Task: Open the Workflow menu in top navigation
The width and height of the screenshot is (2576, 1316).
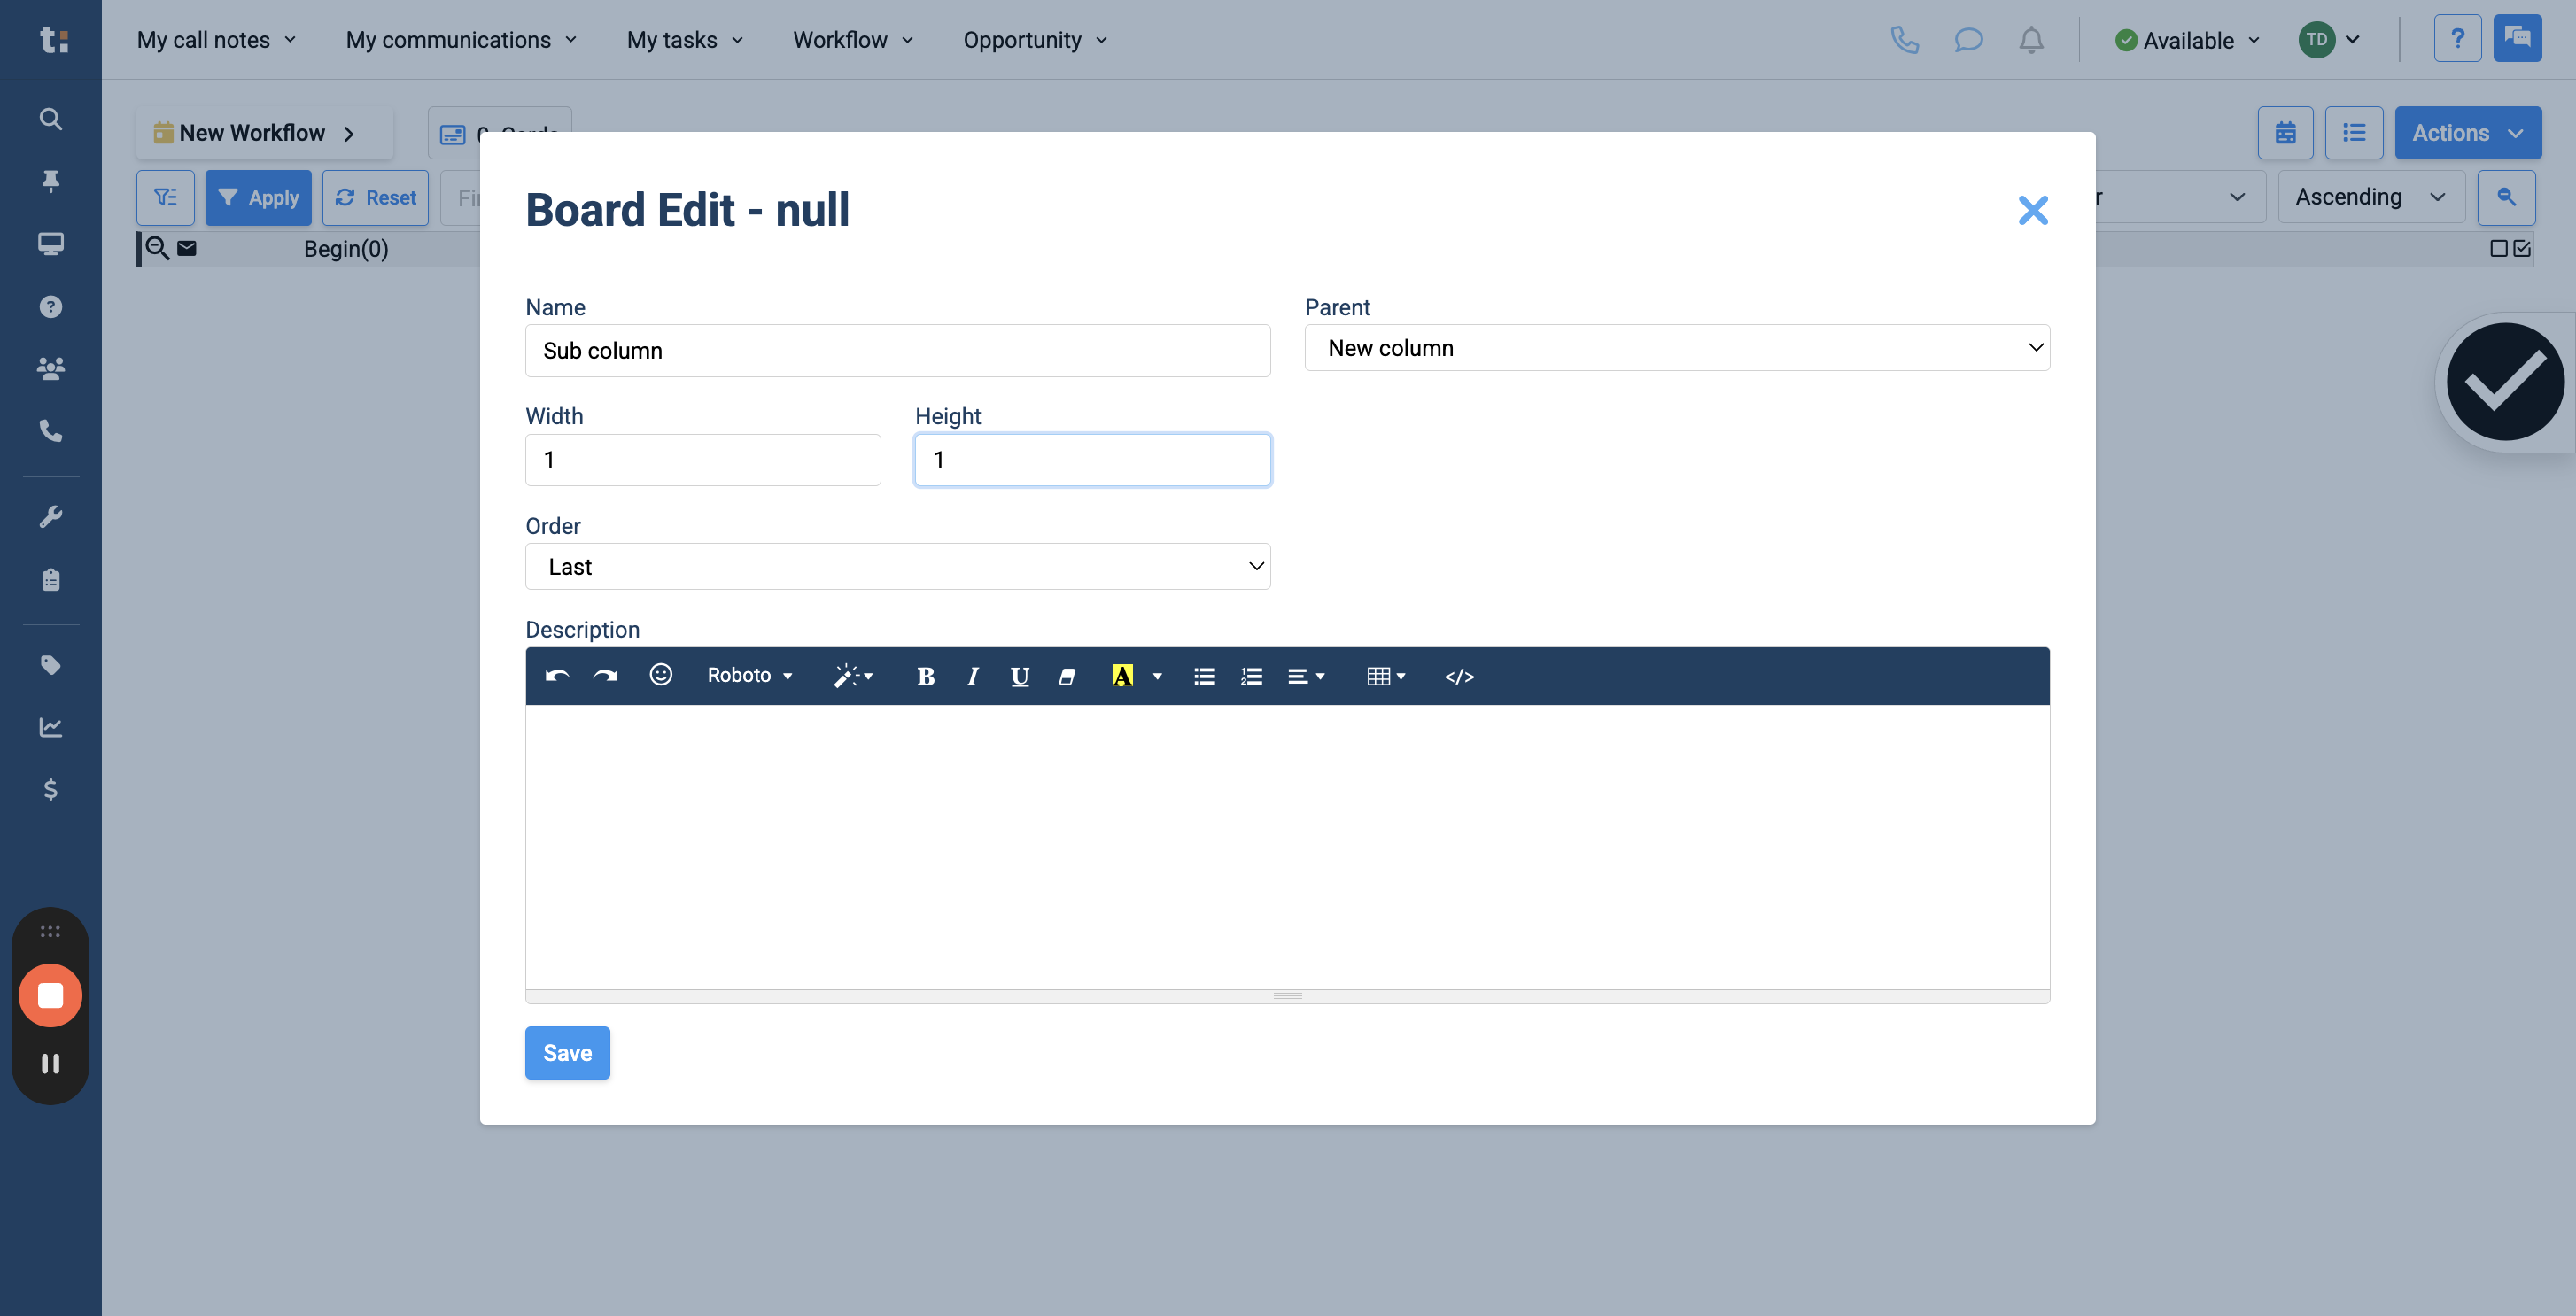Action: click(853, 40)
